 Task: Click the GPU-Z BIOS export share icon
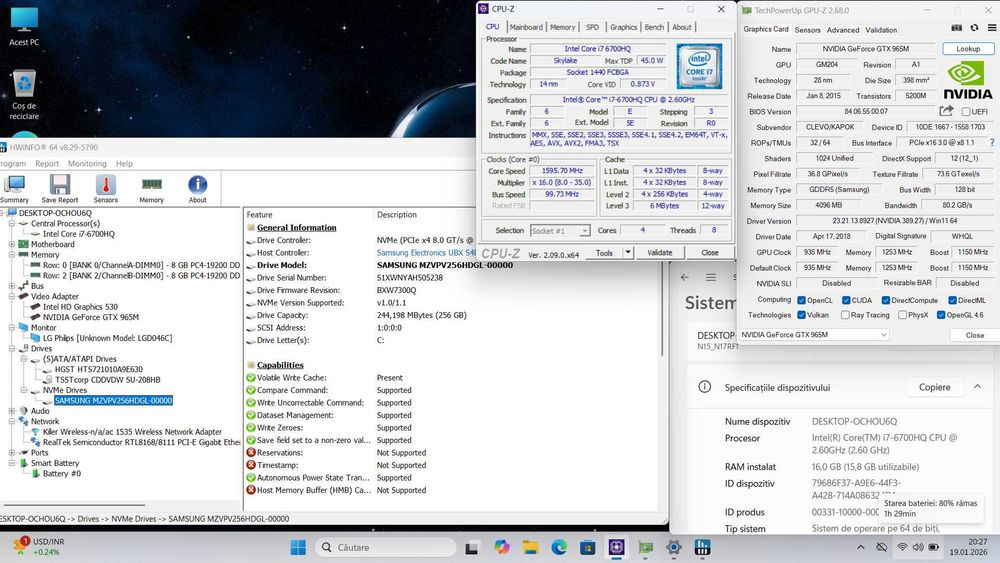pos(946,111)
